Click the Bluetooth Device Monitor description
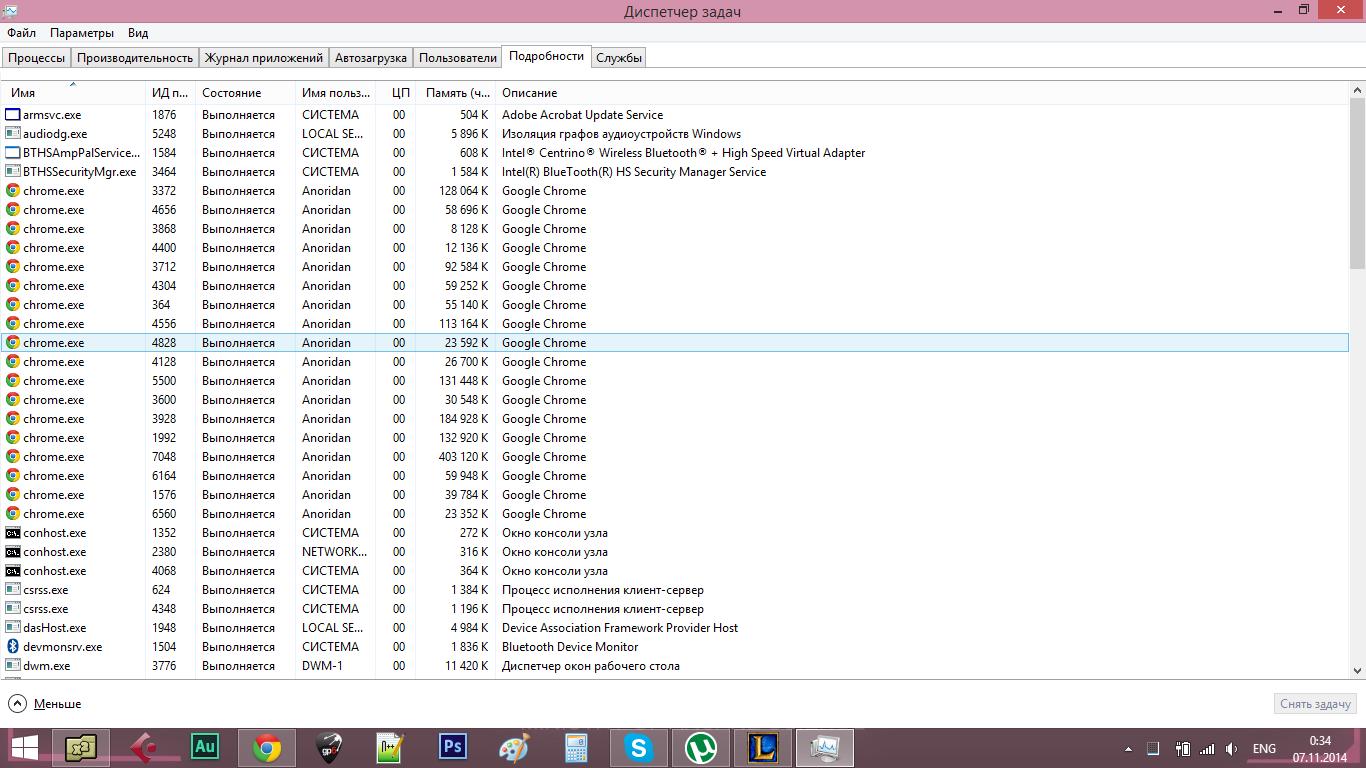The image size is (1366, 768). pyautogui.click(x=570, y=647)
